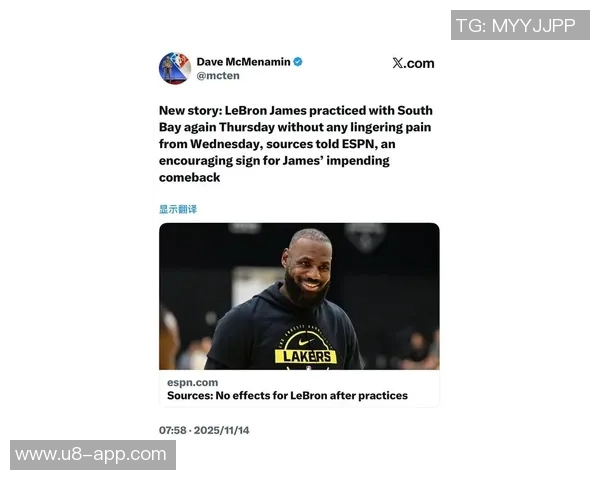Viewport: 600px width, 480px height.
Task: Open headline "Sources: No effects for LeBron after practices"
Action: (x=287, y=395)
